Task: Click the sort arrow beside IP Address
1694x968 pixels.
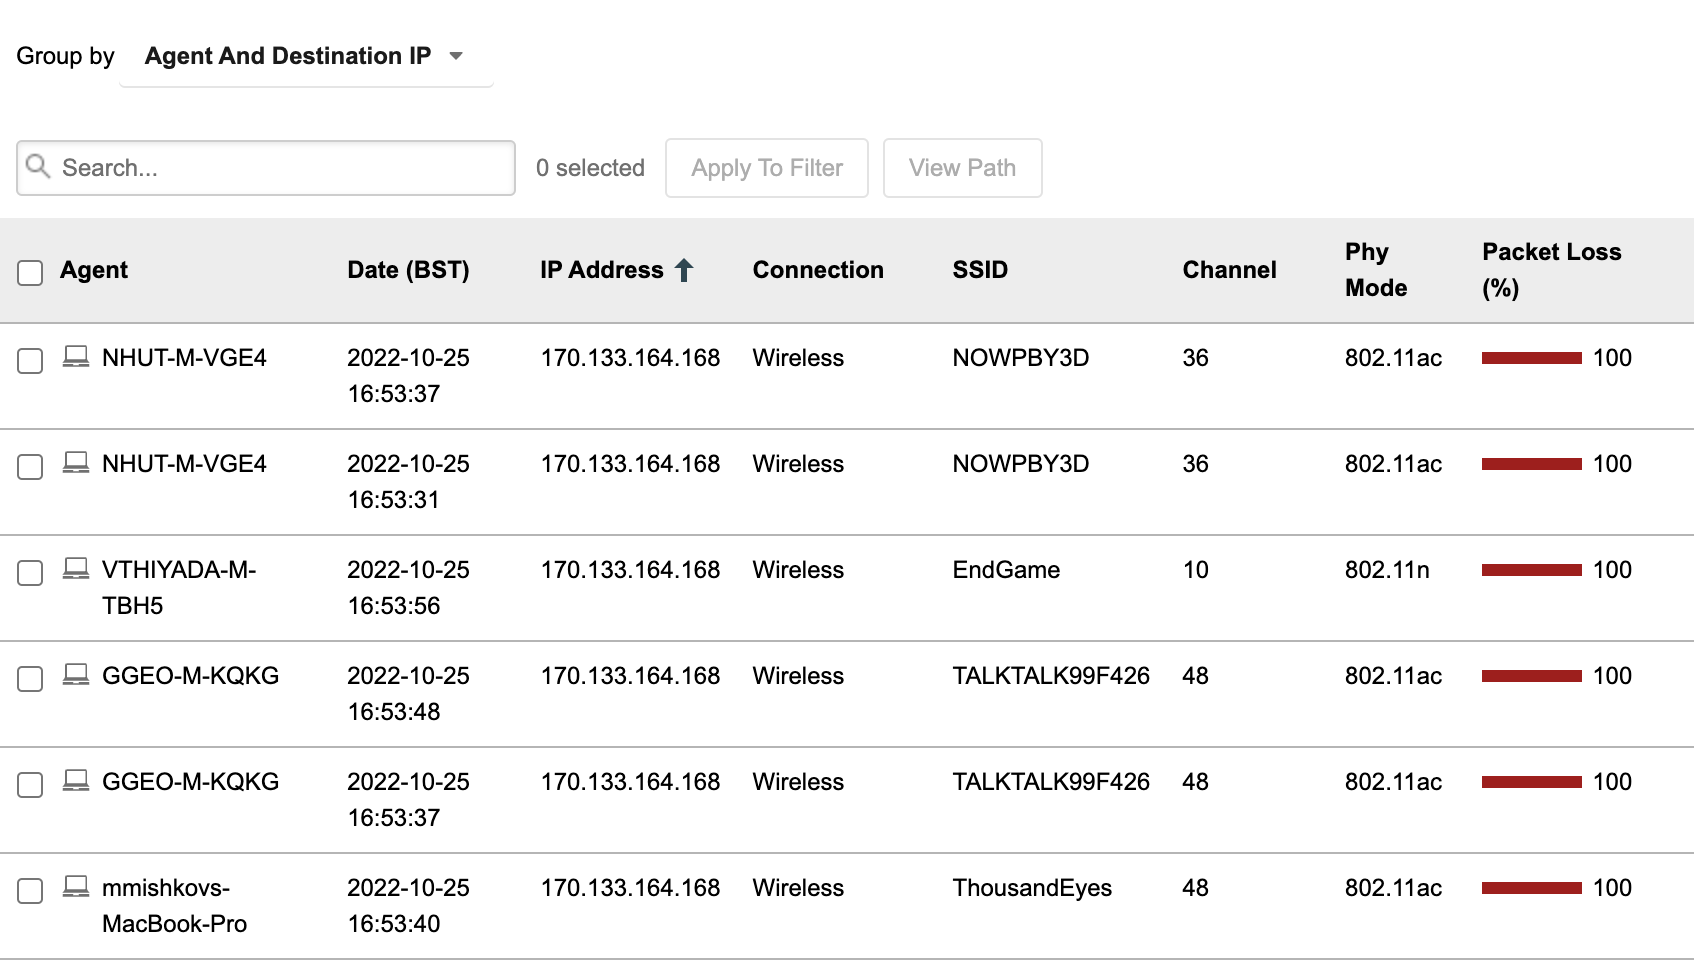Action: click(x=684, y=270)
